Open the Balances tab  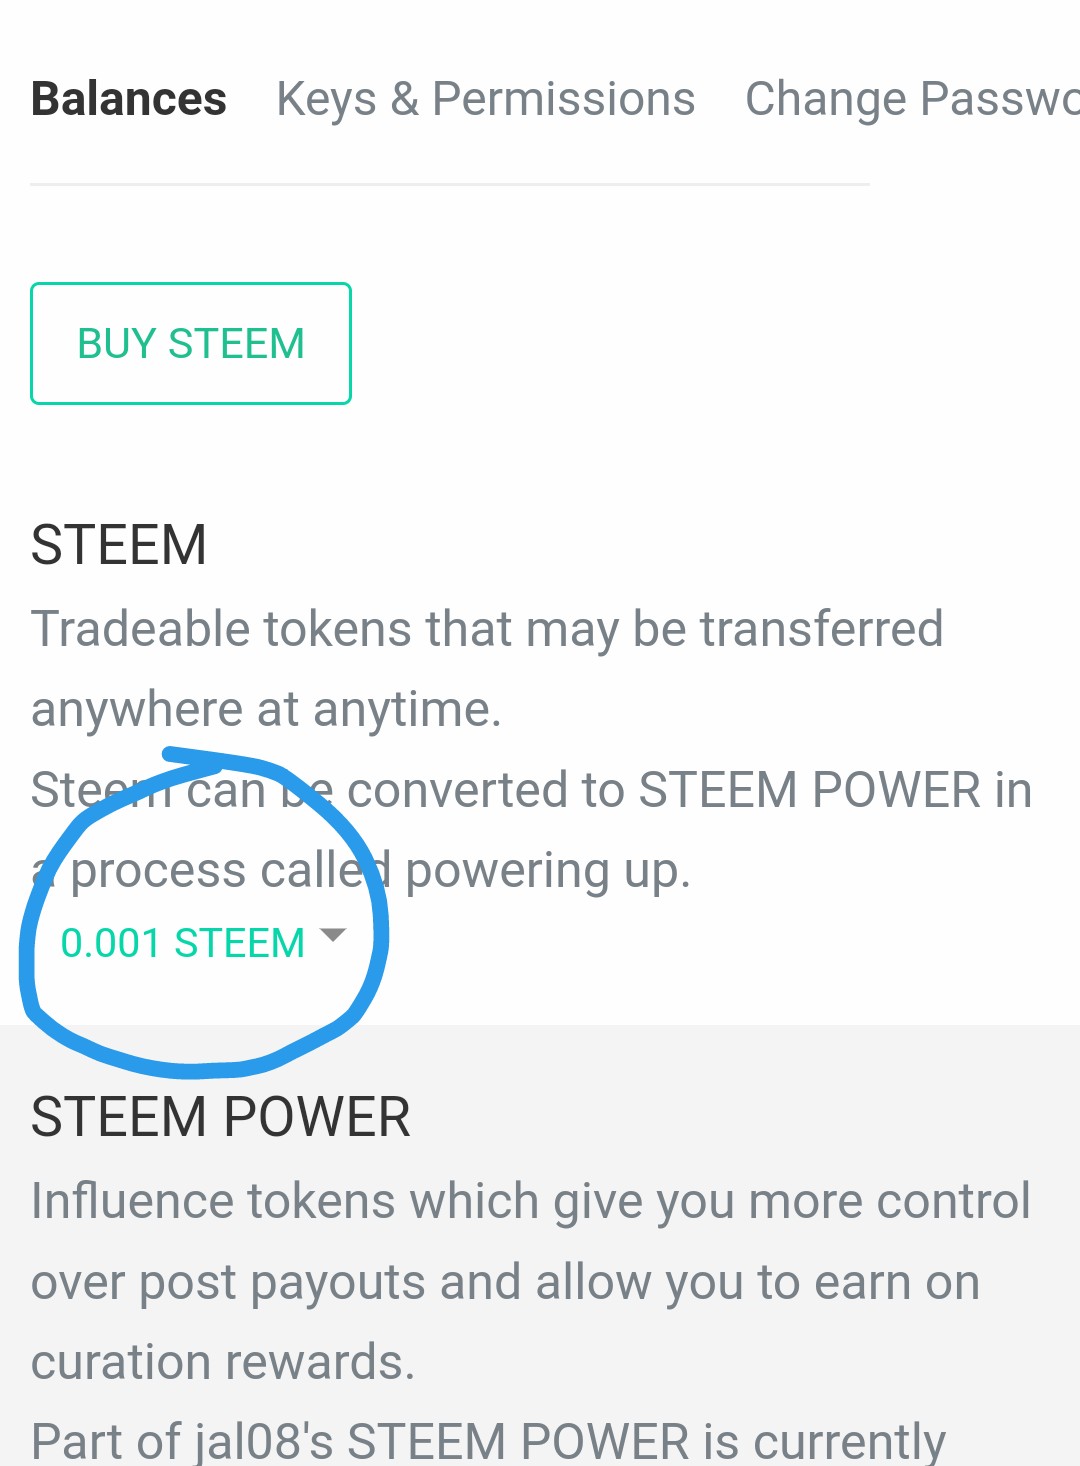coord(128,99)
